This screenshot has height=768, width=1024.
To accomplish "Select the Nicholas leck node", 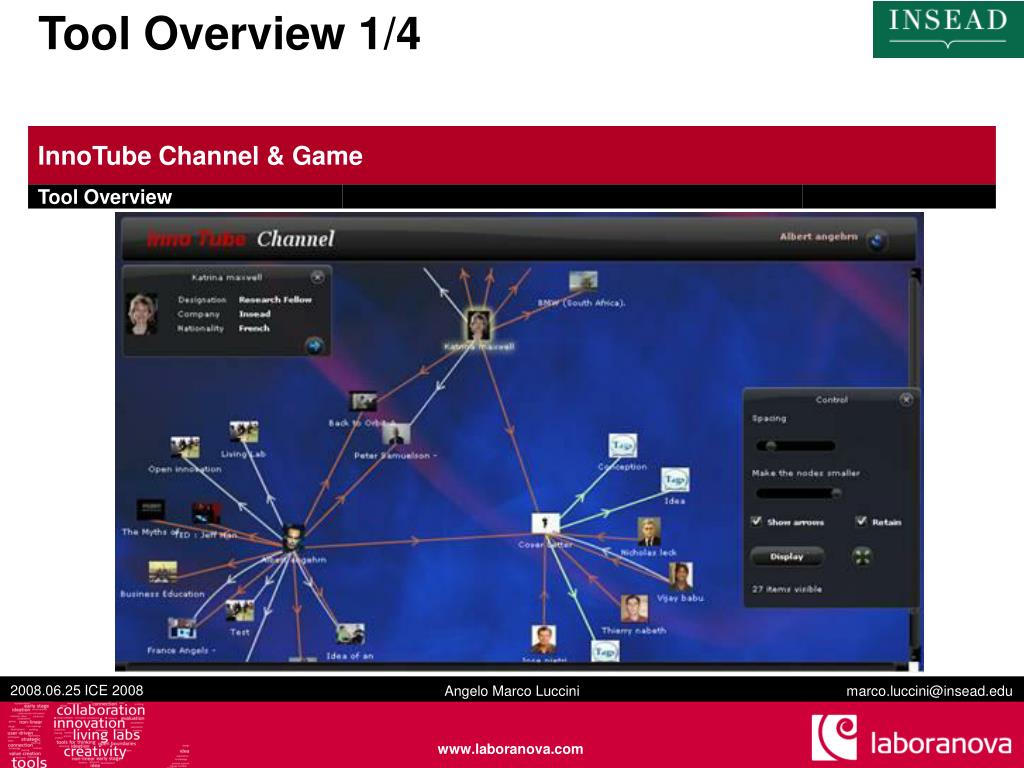I will 648,532.
